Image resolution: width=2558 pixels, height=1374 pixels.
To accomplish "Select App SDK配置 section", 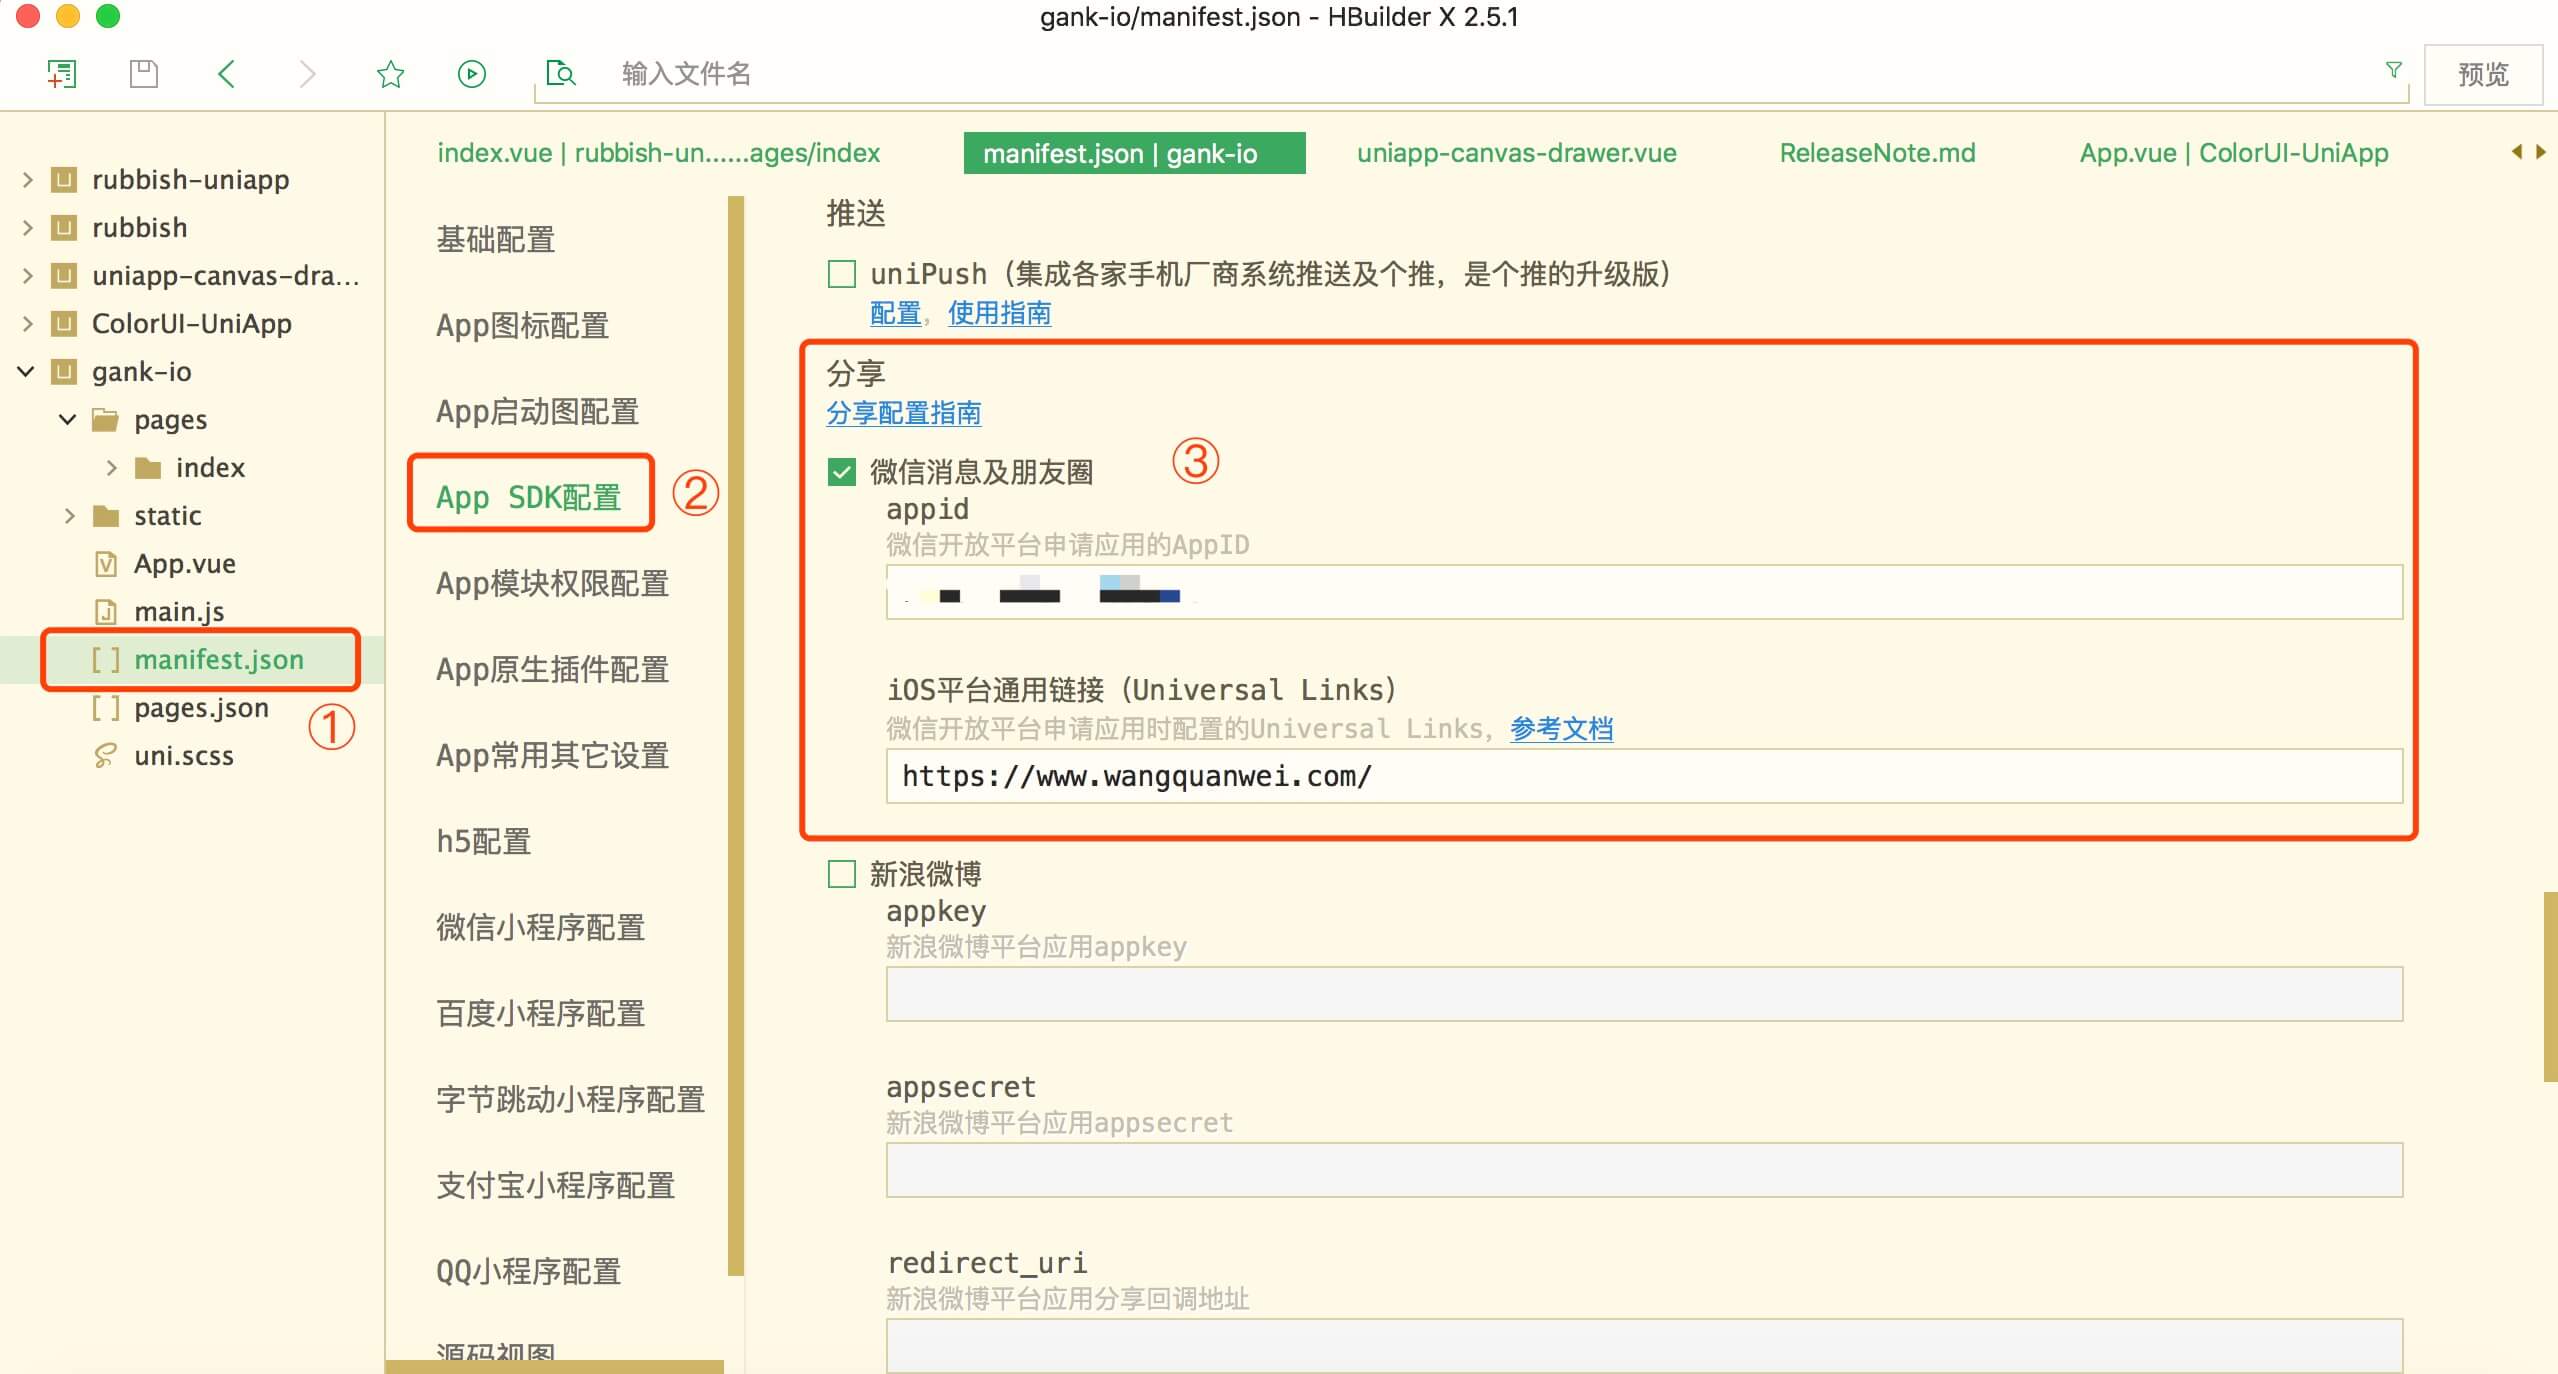I will pos(528,497).
